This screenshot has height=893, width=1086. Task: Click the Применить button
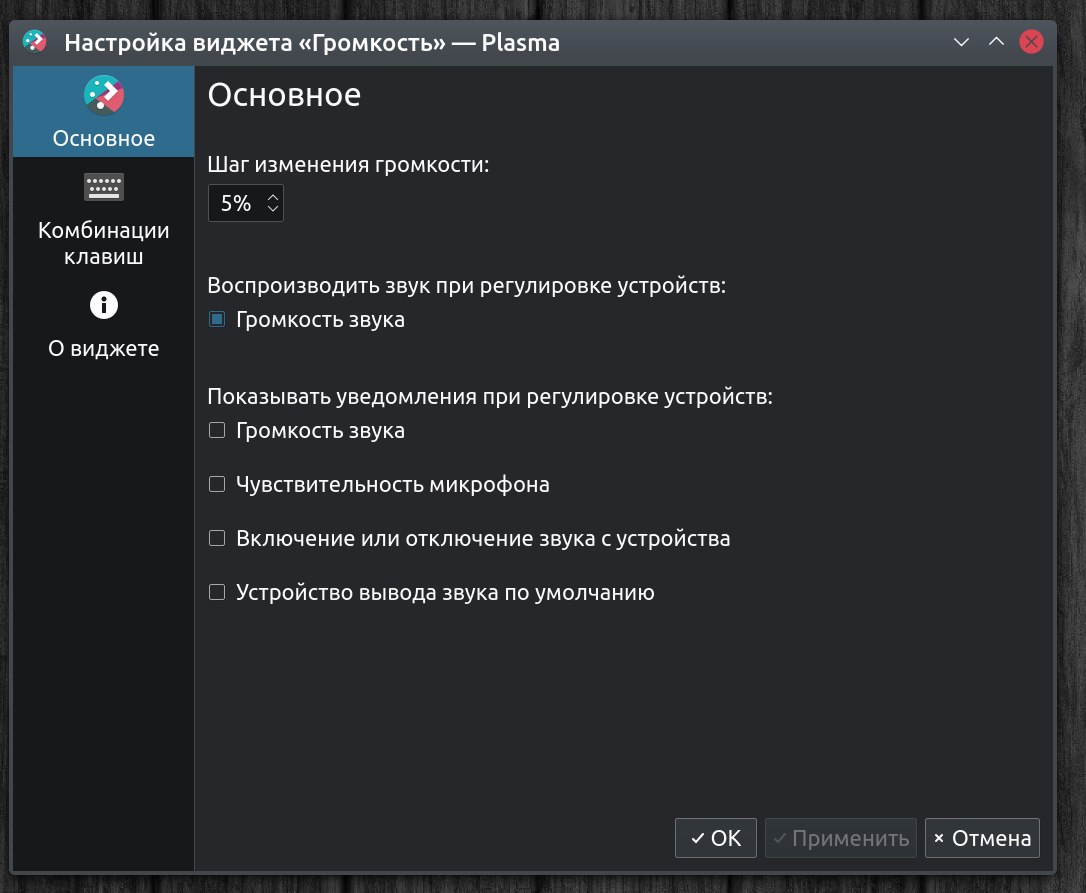[x=841, y=838]
